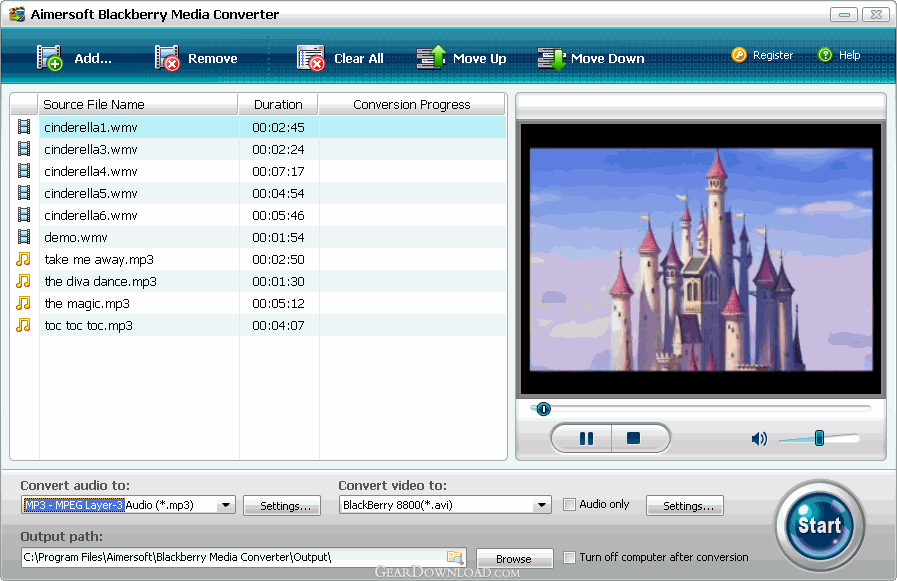Select the magic.mp3 file name
This screenshot has width=897, height=581.
coord(87,304)
